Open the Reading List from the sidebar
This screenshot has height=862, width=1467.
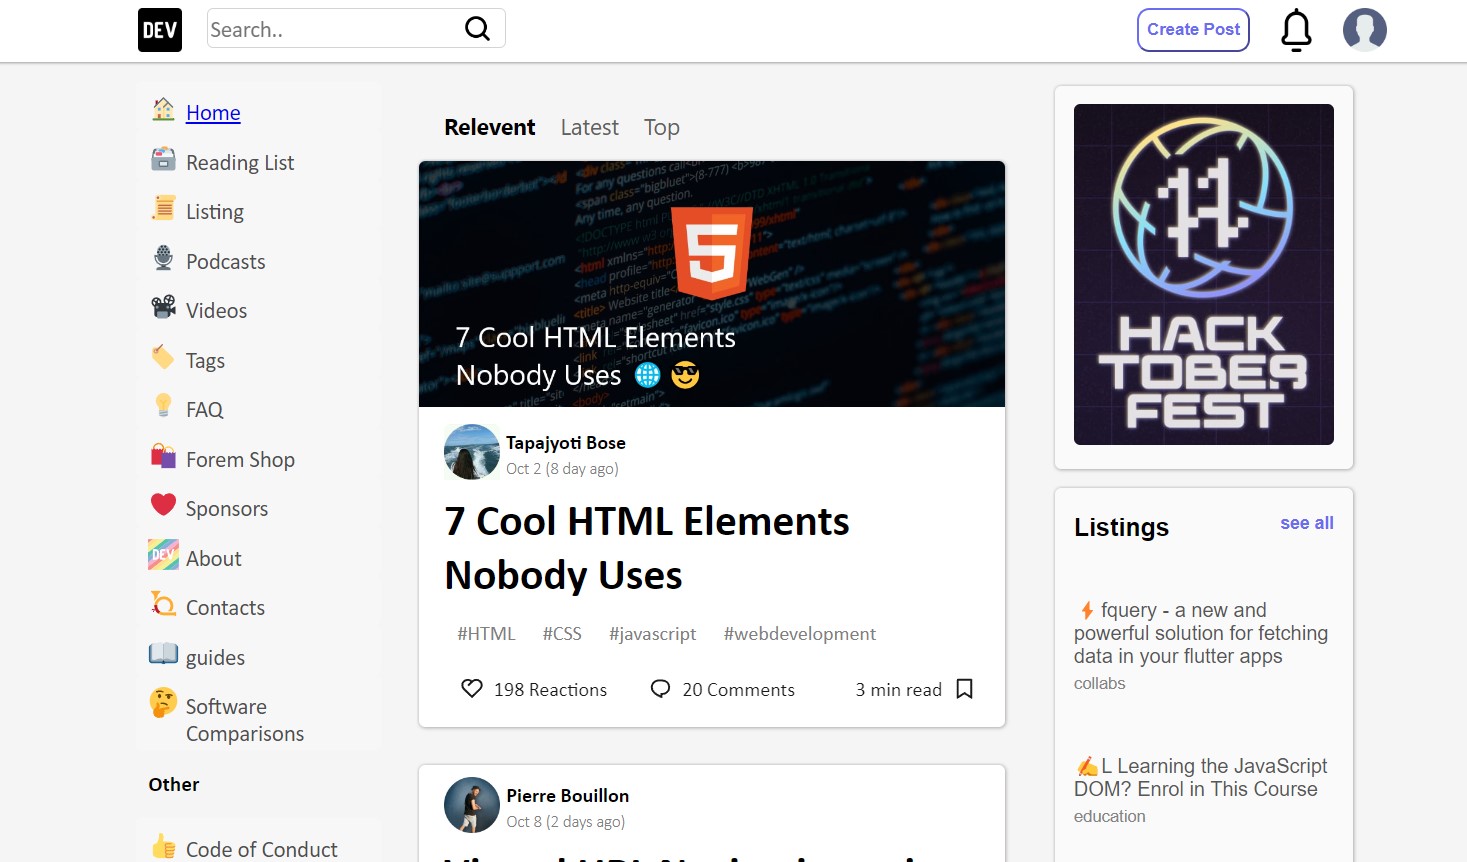click(240, 162)
